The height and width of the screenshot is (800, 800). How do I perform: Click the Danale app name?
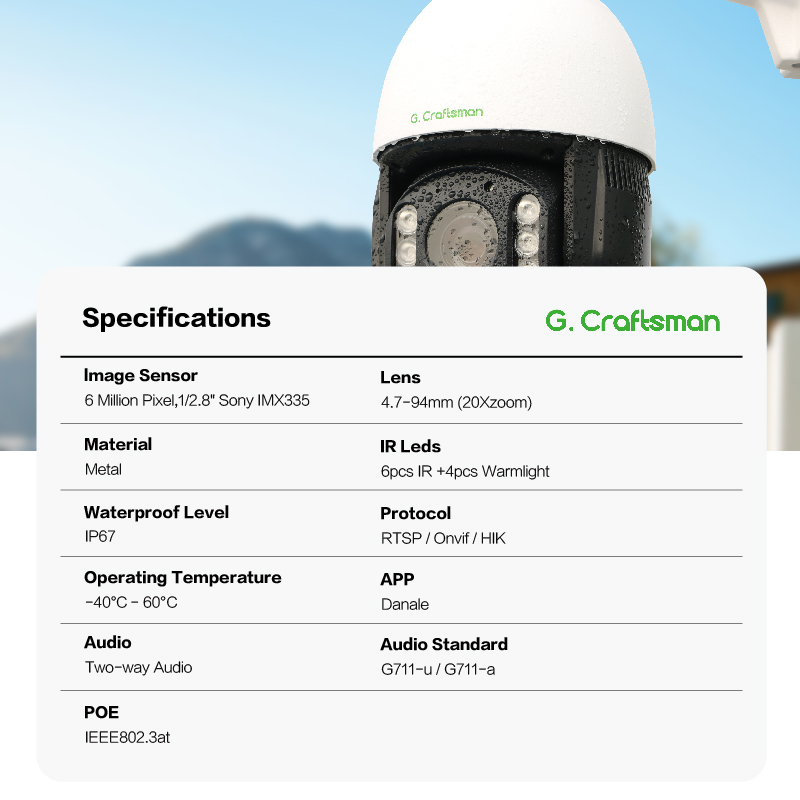(405, 604)
